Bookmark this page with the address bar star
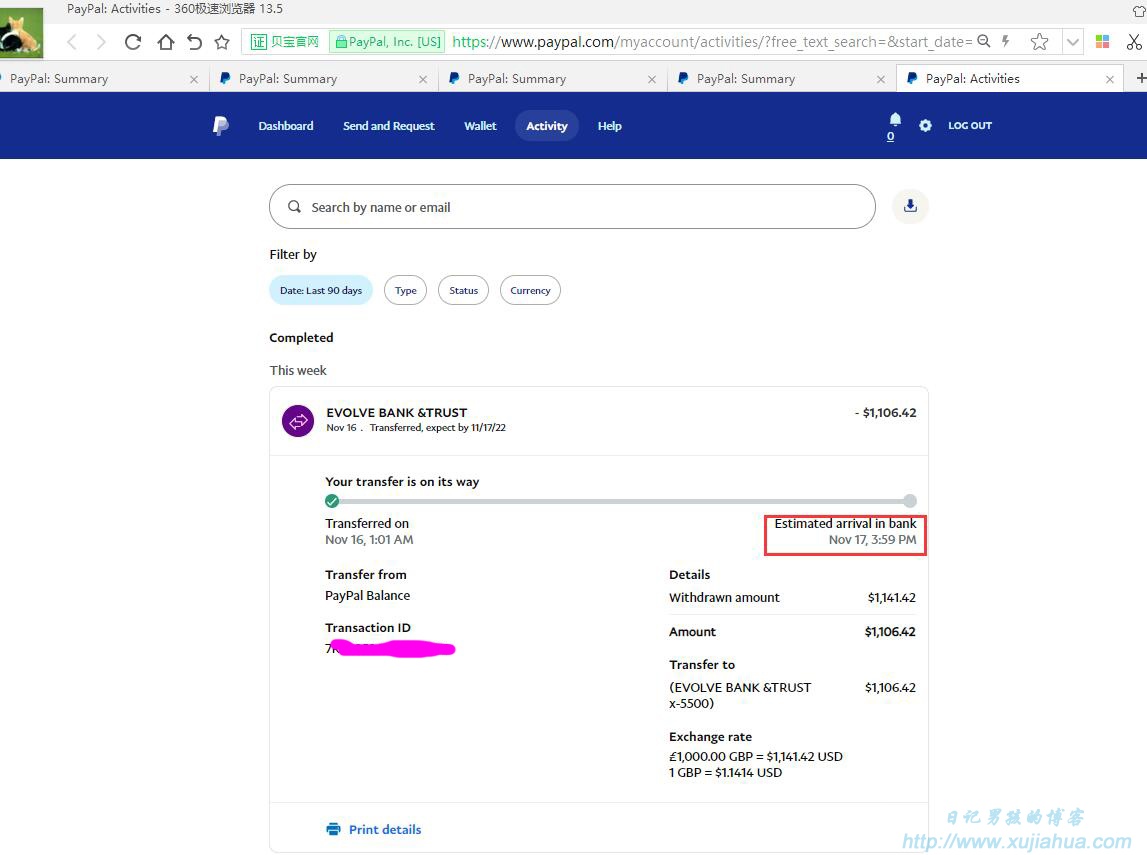1147x855 pixels. (x=1039, y=42)
